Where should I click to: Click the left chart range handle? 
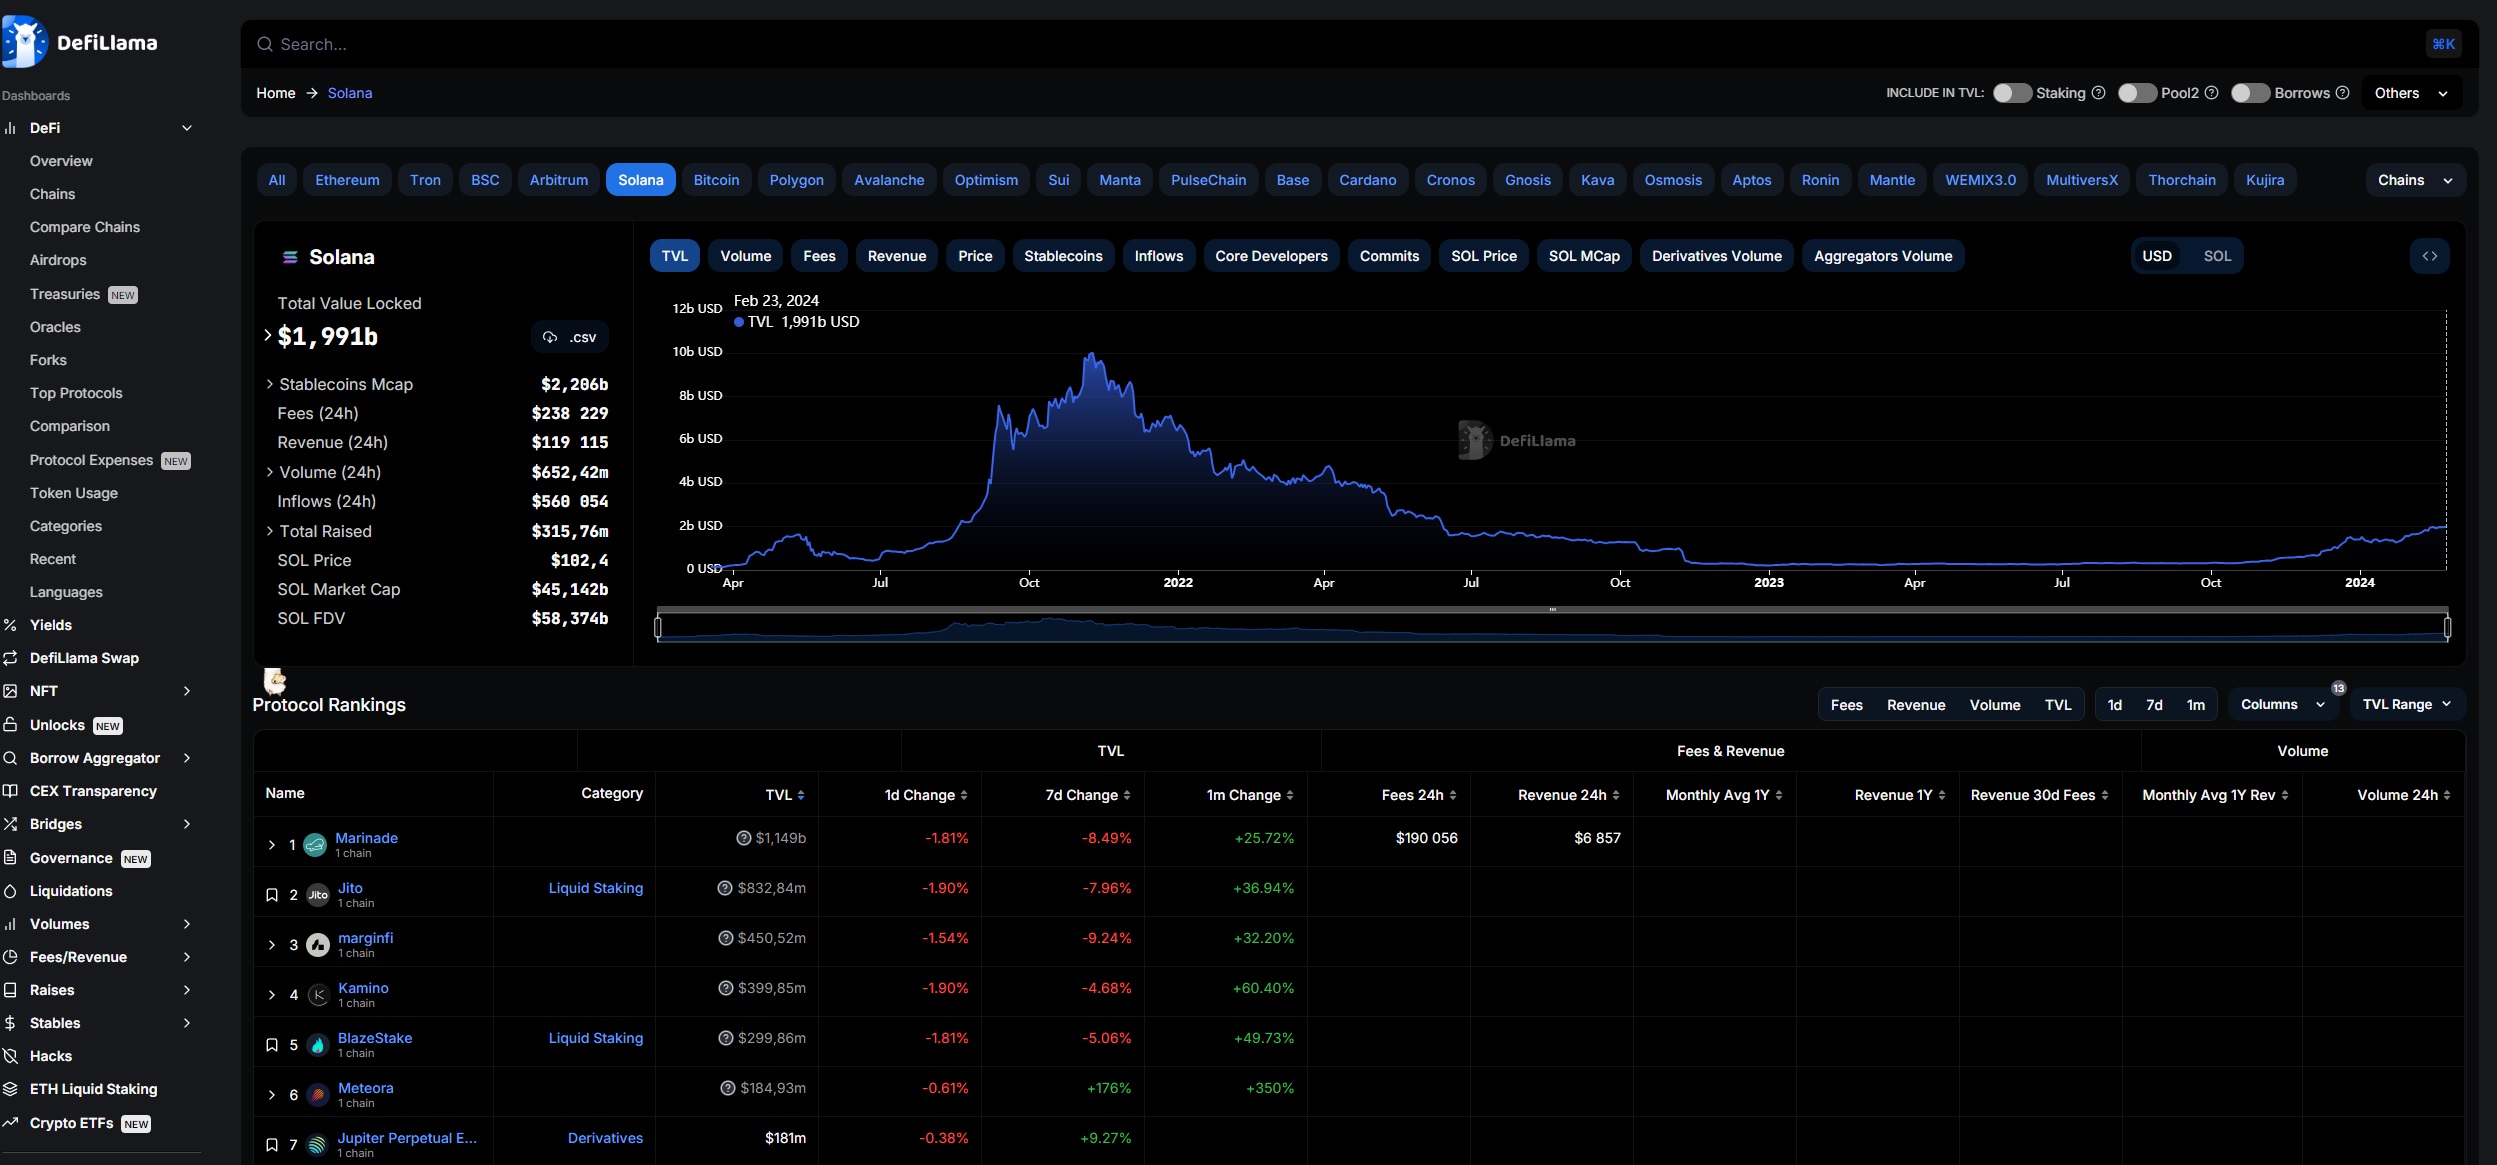point(657,627)
